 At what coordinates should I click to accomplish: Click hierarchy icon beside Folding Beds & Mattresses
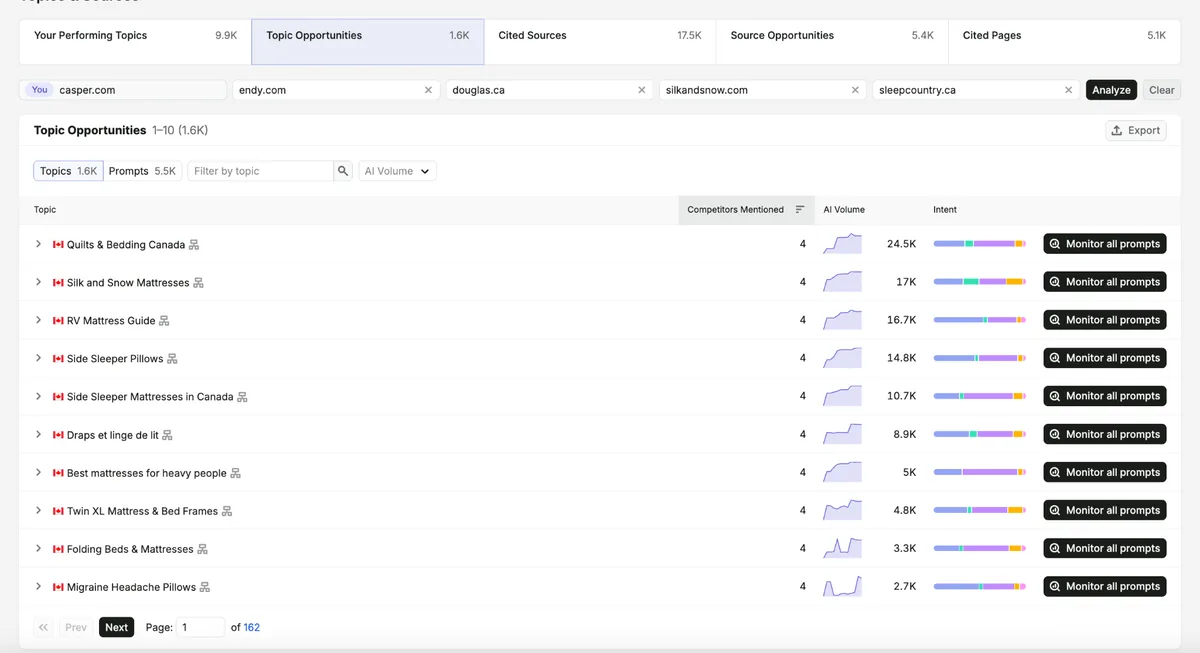coord(202,549)
